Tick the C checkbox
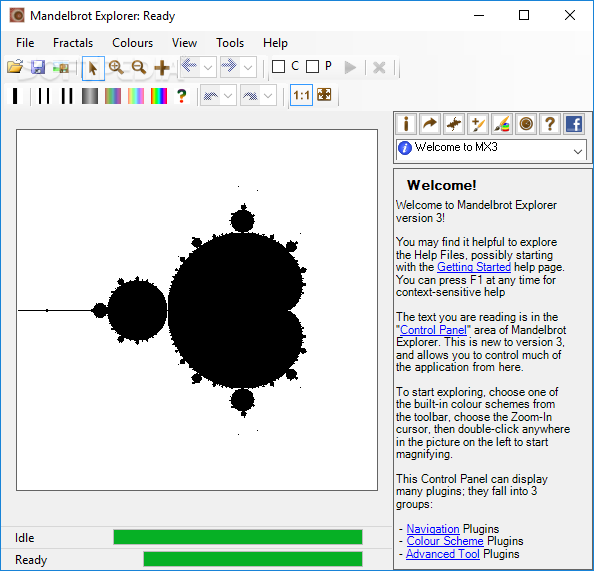594x571 pixels. [x=278, y=67]
